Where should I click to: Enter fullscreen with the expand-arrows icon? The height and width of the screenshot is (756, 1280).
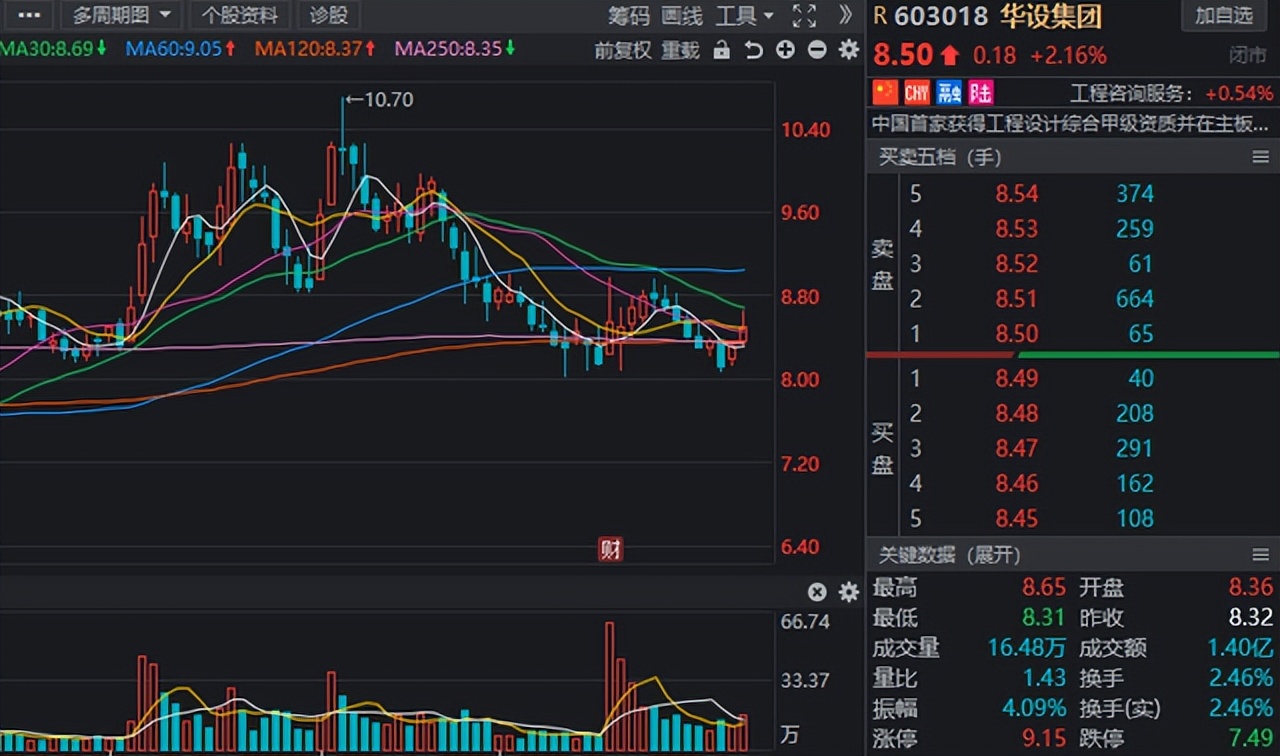[804, 15]
